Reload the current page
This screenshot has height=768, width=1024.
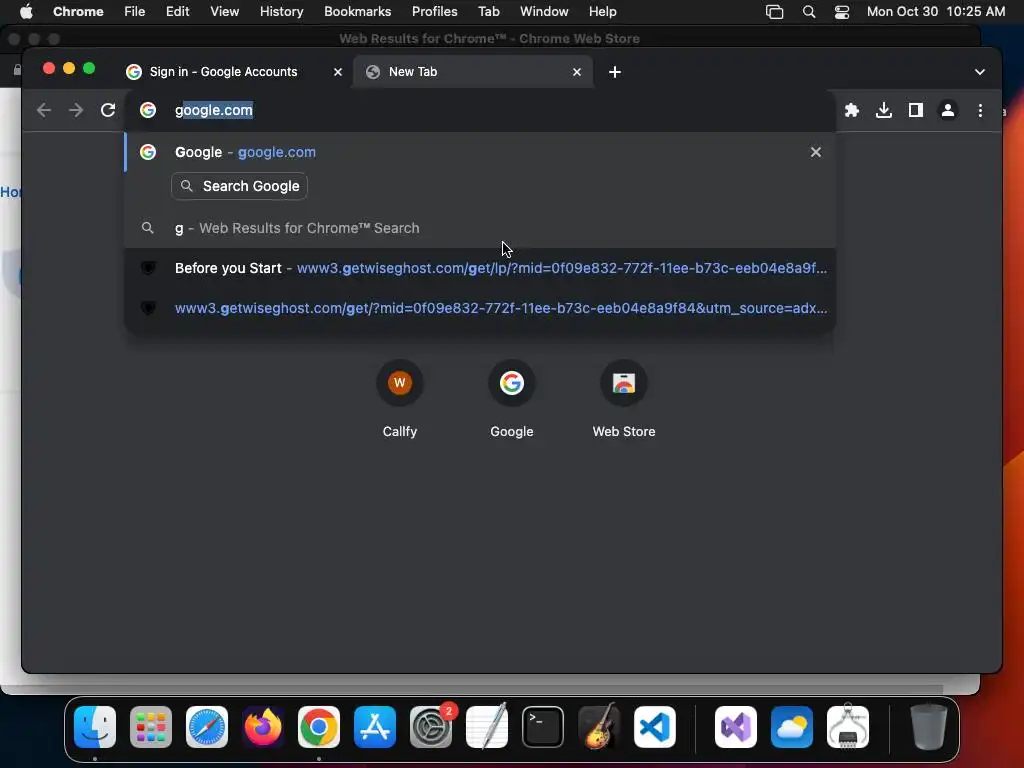[x=108, y=110]
